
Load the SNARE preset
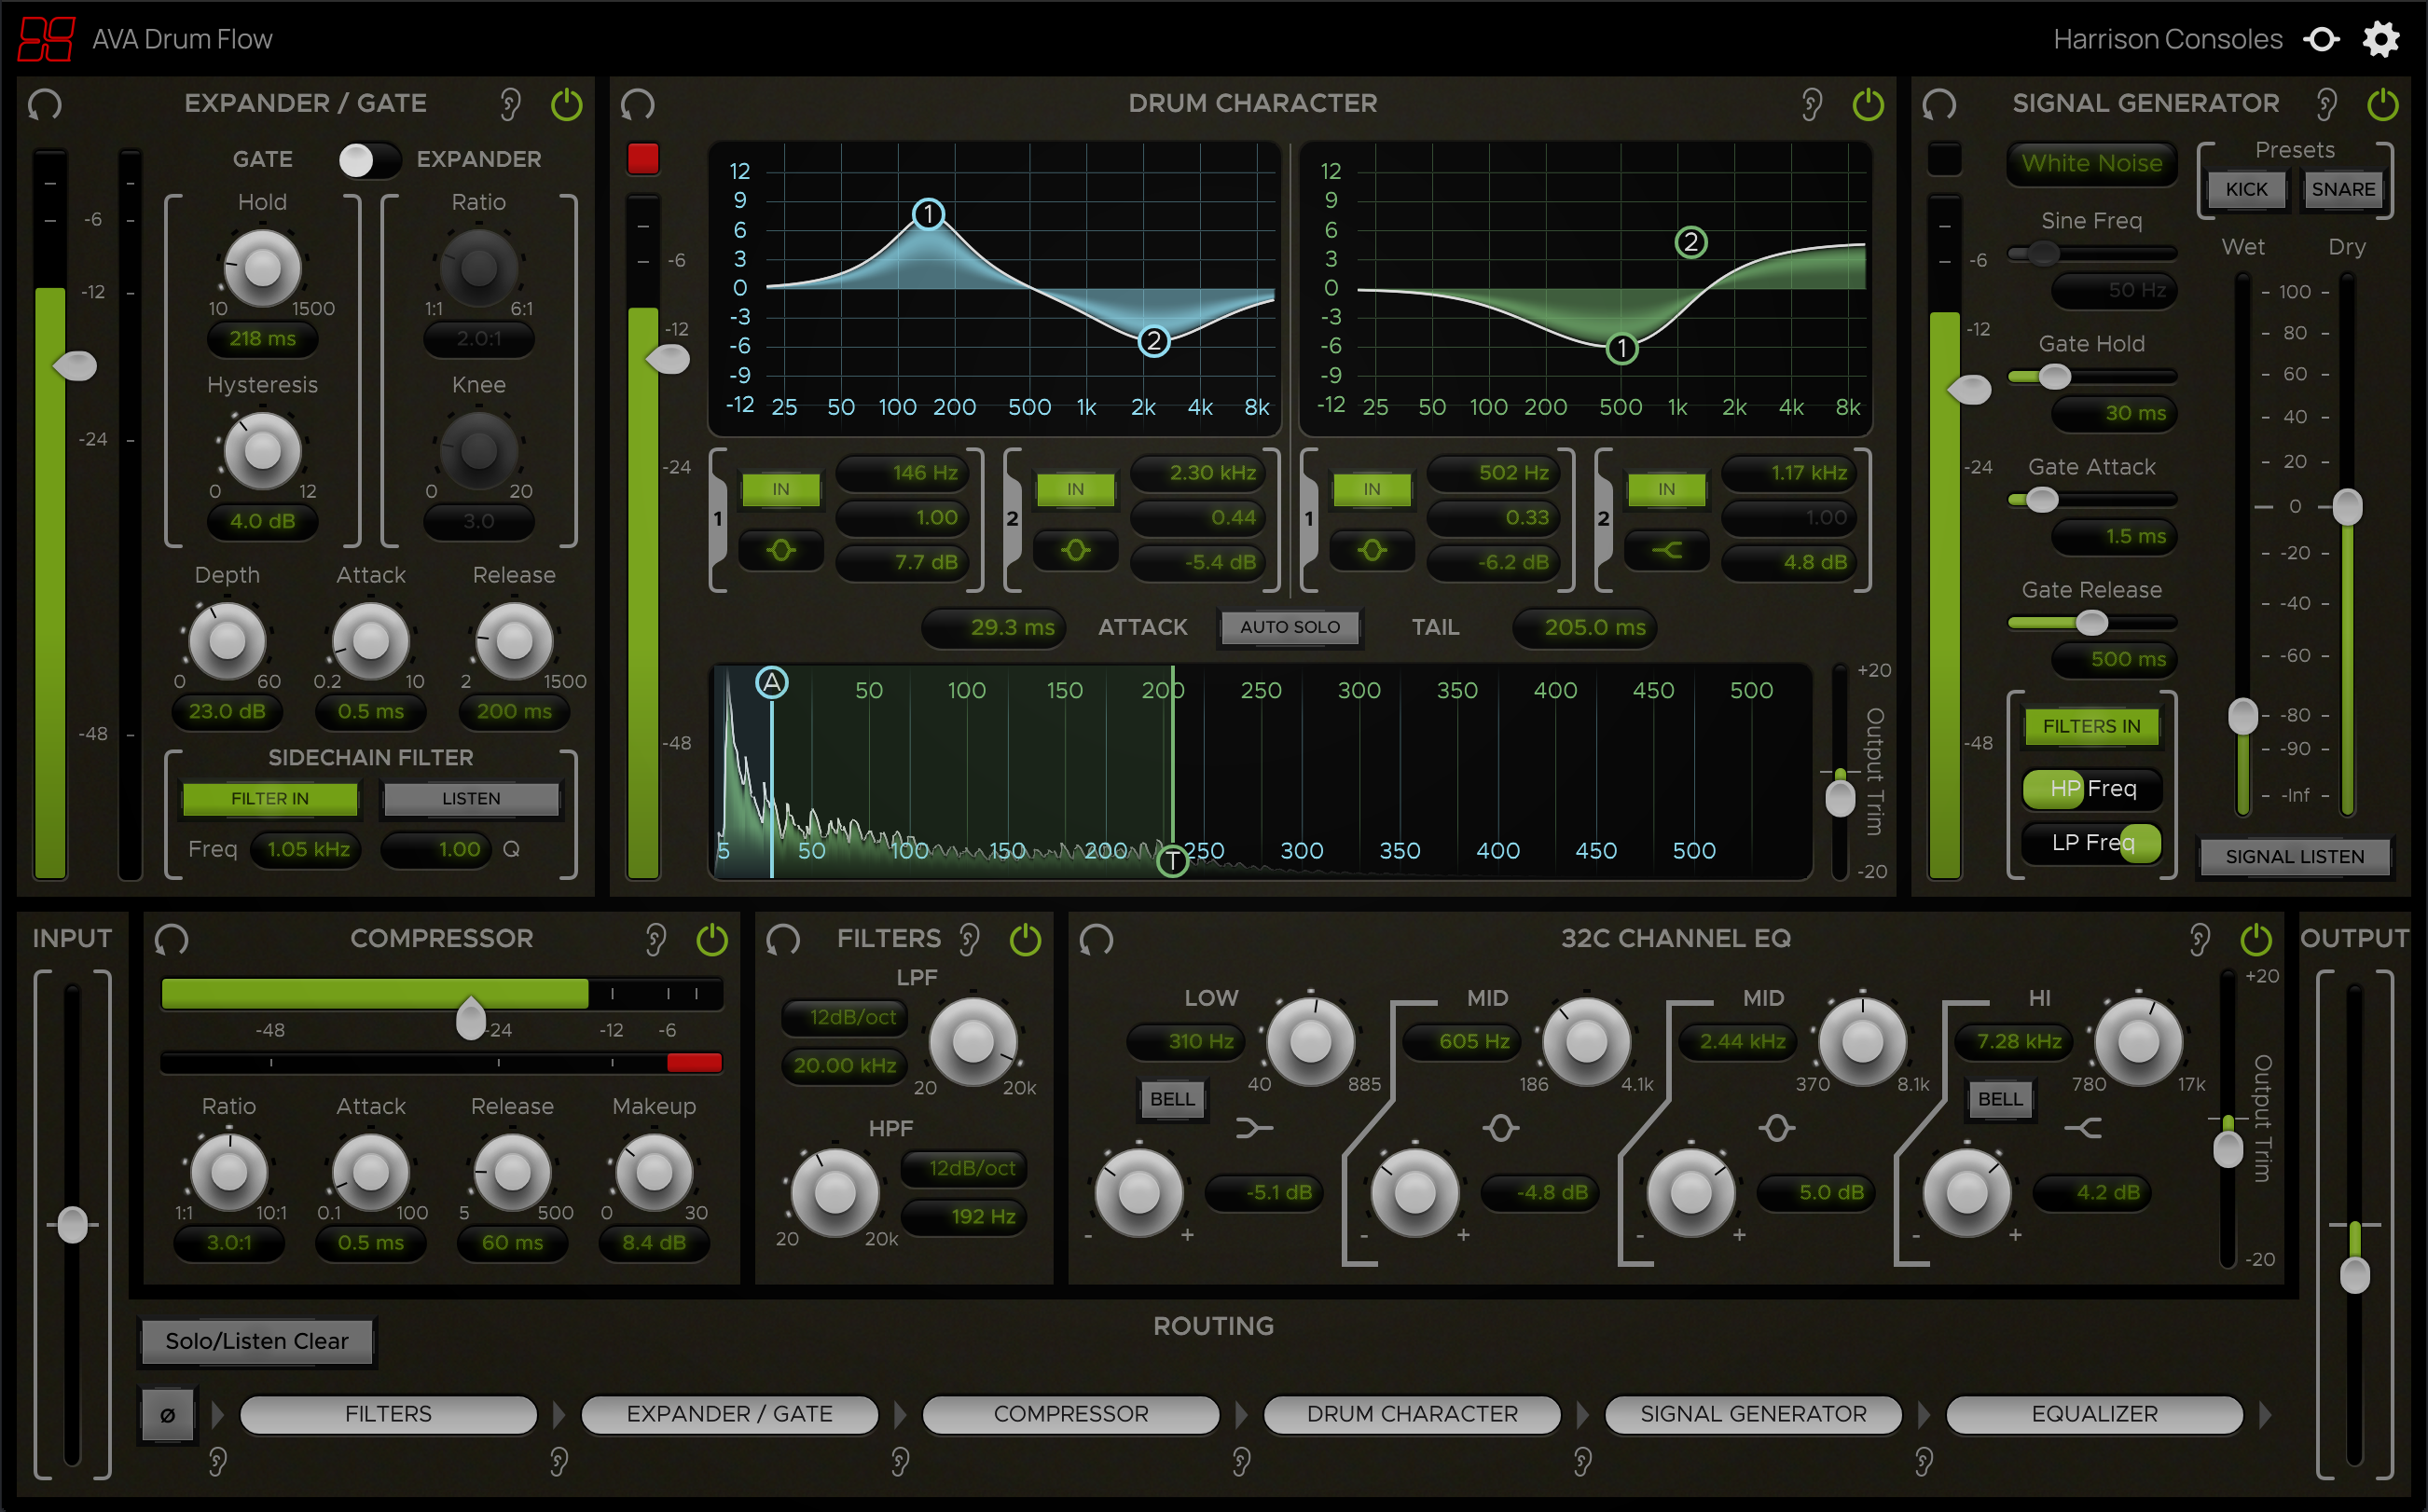[2342, 189]
